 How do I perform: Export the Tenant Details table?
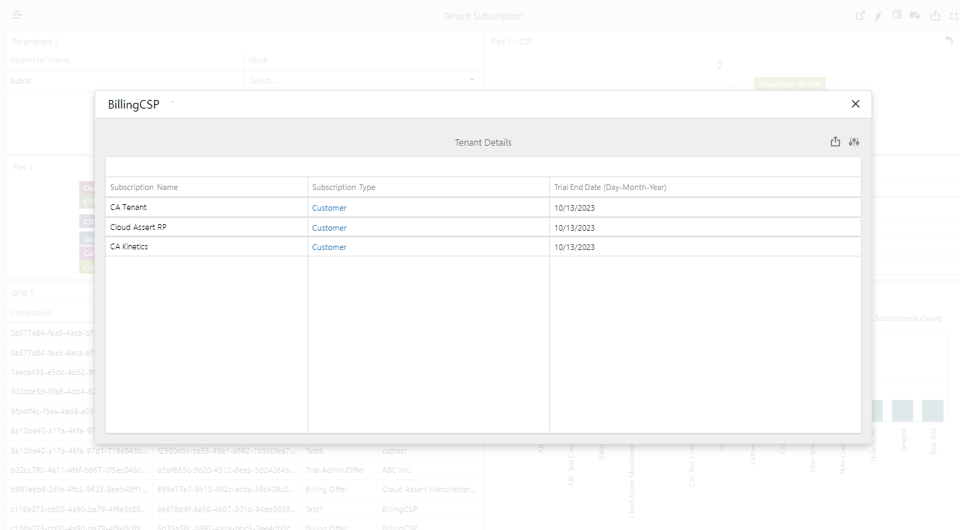835,142
